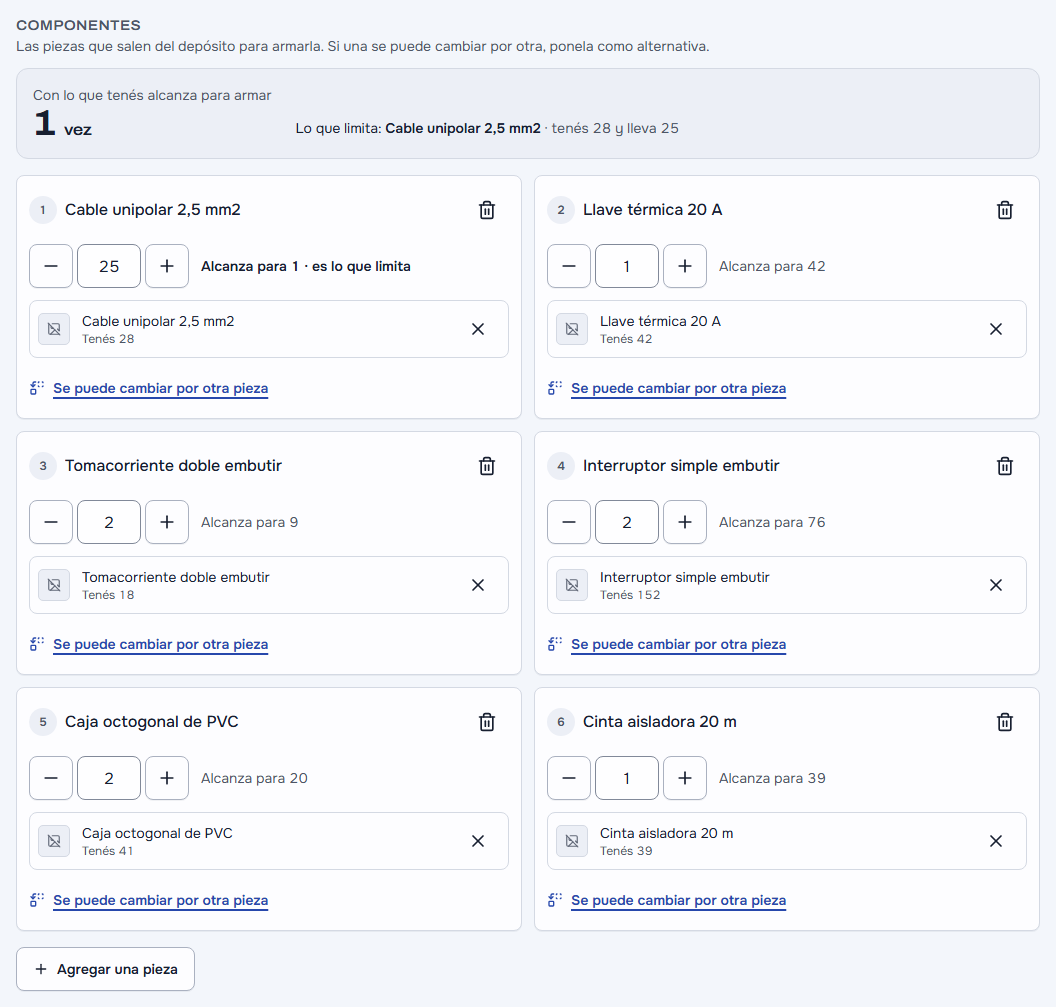Increase Interruptor simple embutir quantity
This screenshot has height=1007, width=1056.
coord(685,522)
